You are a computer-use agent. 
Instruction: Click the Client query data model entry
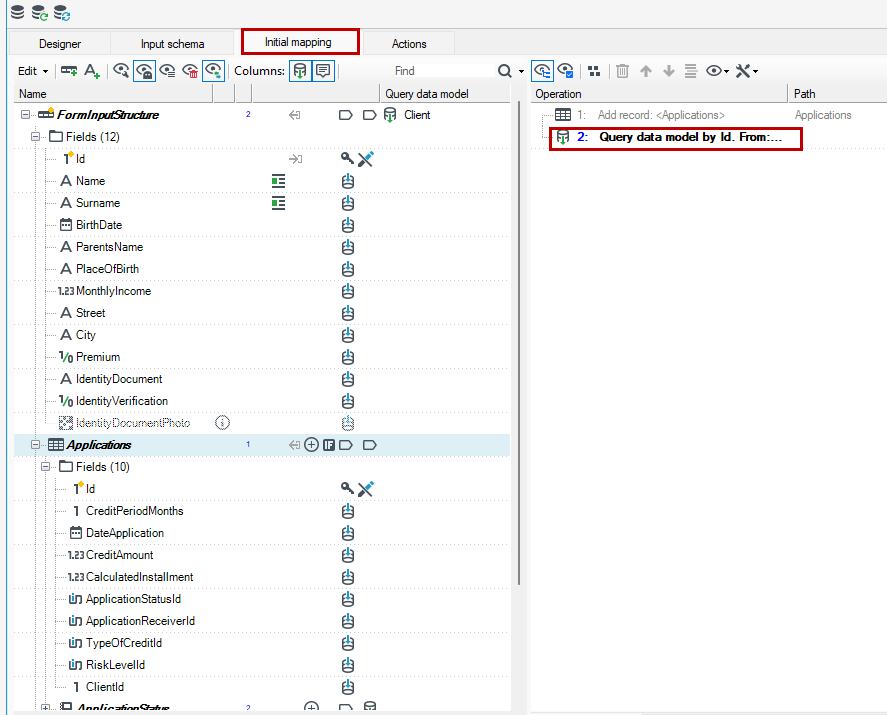(x=417, y=115)
